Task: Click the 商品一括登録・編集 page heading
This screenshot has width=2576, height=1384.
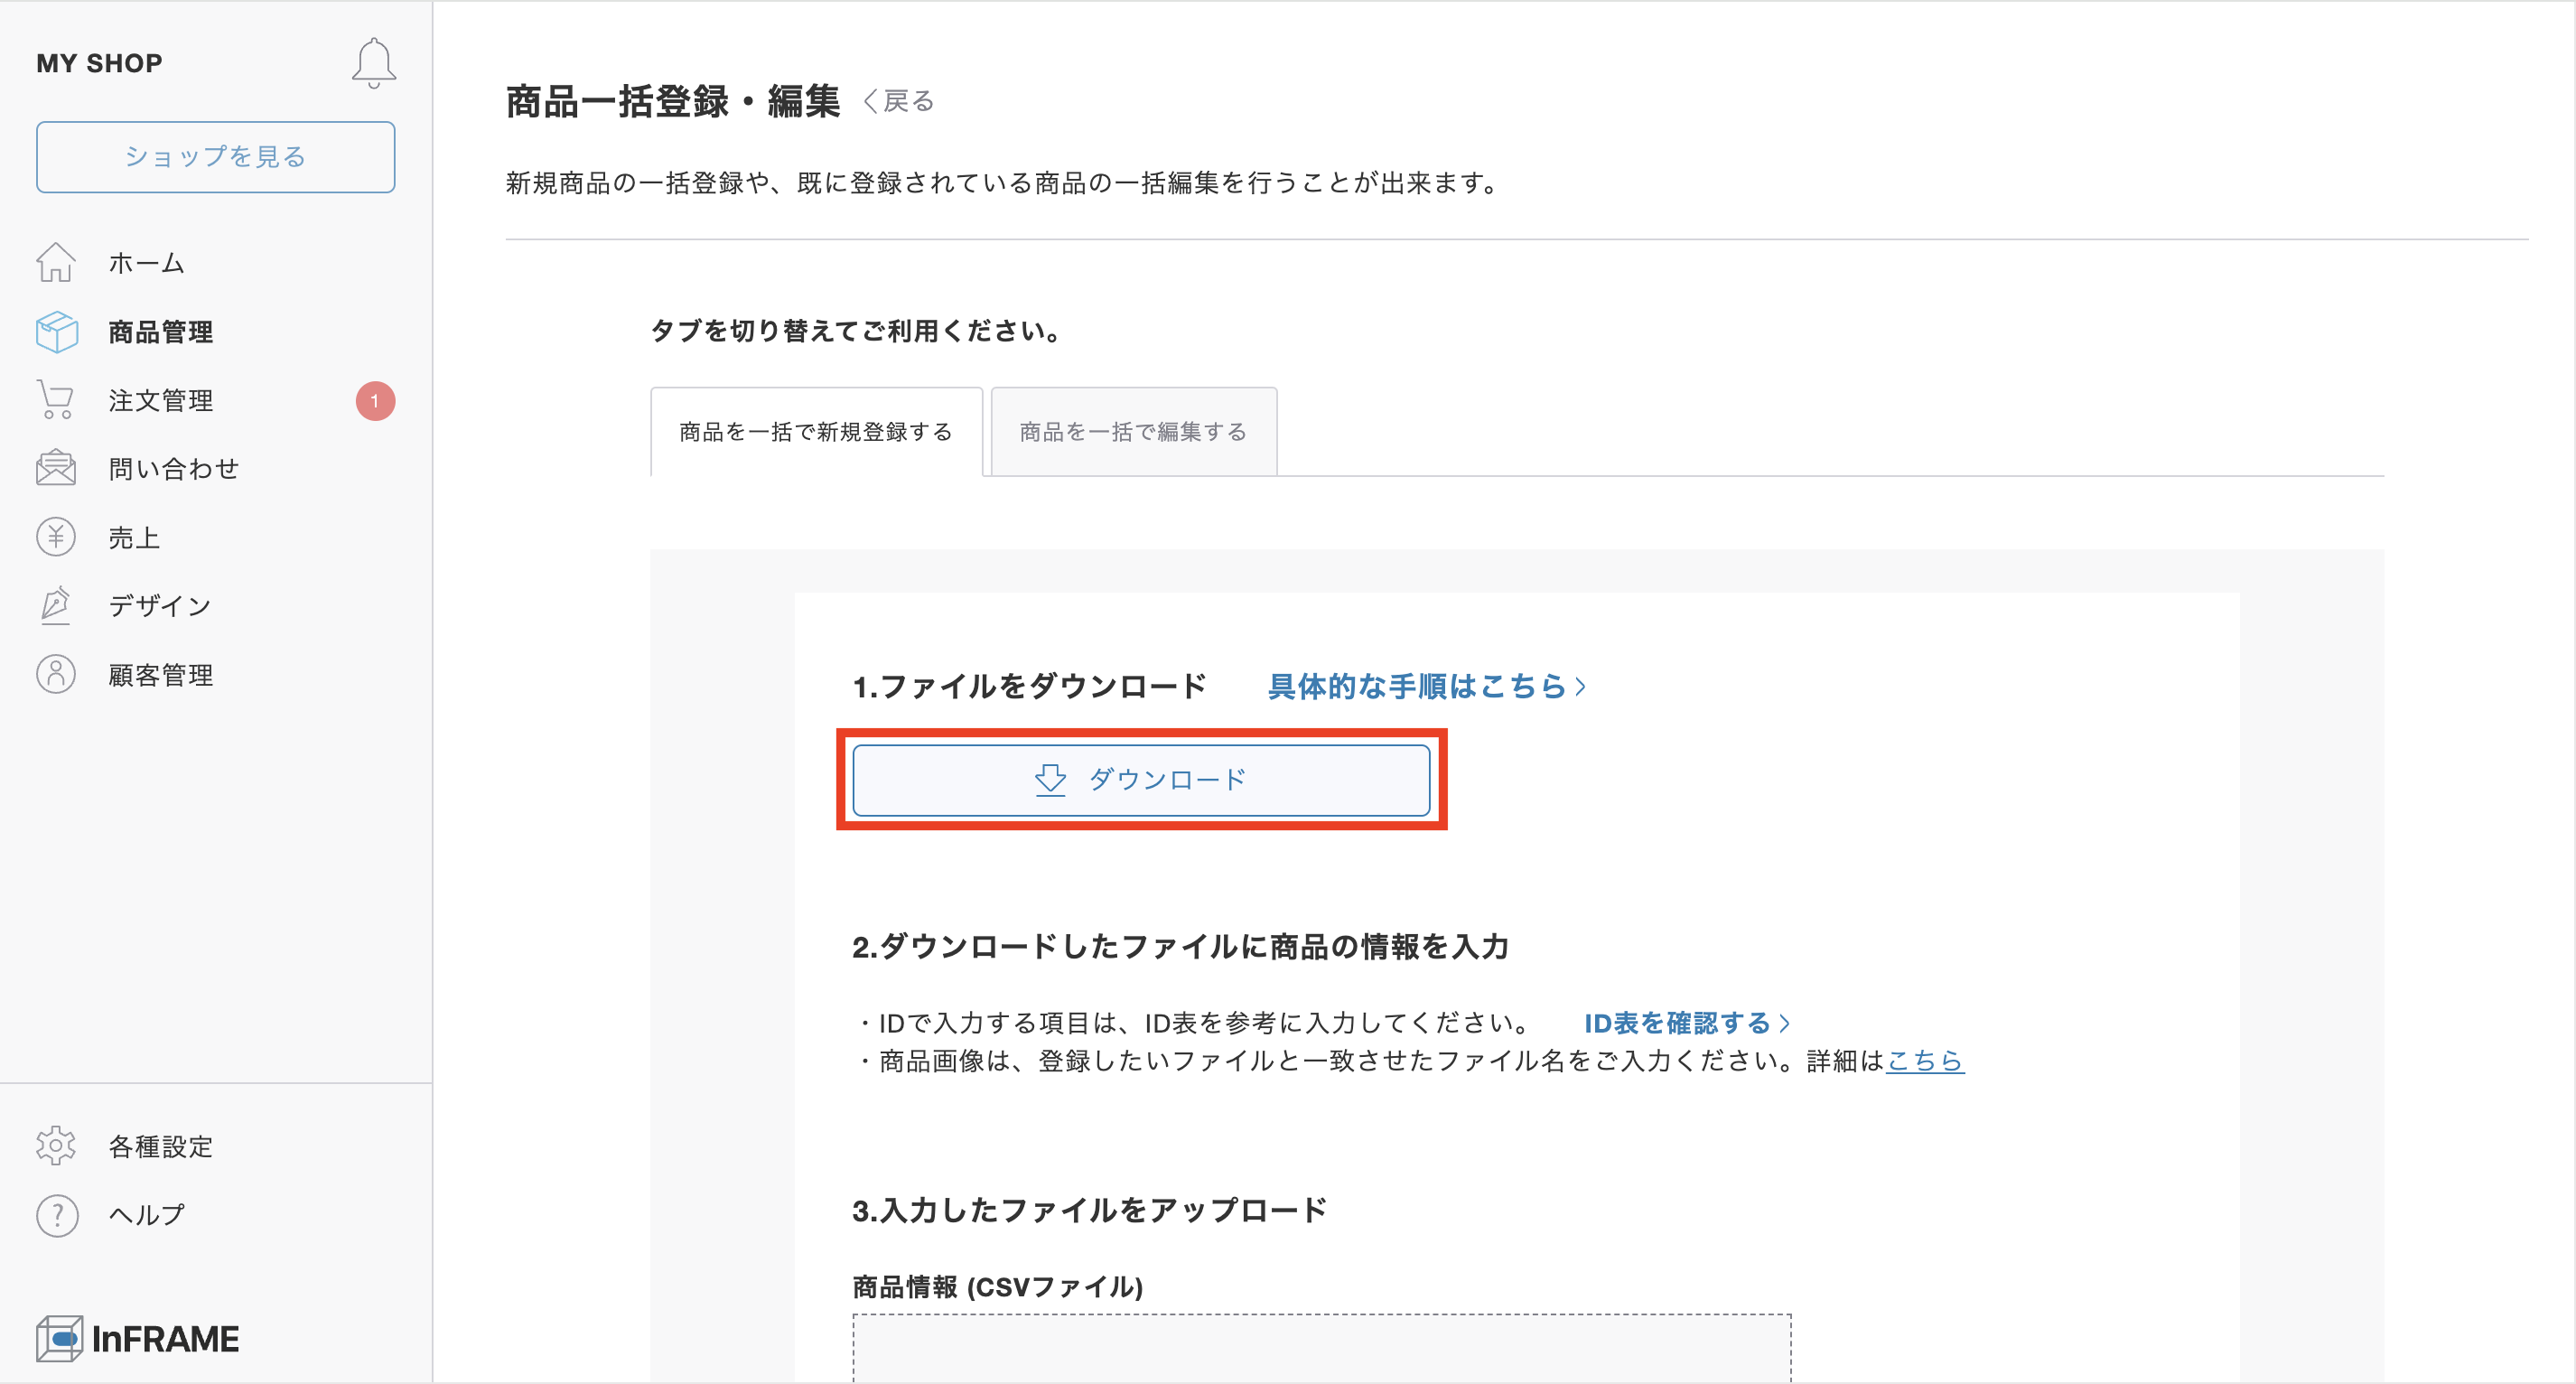Action: click(672, 101)
